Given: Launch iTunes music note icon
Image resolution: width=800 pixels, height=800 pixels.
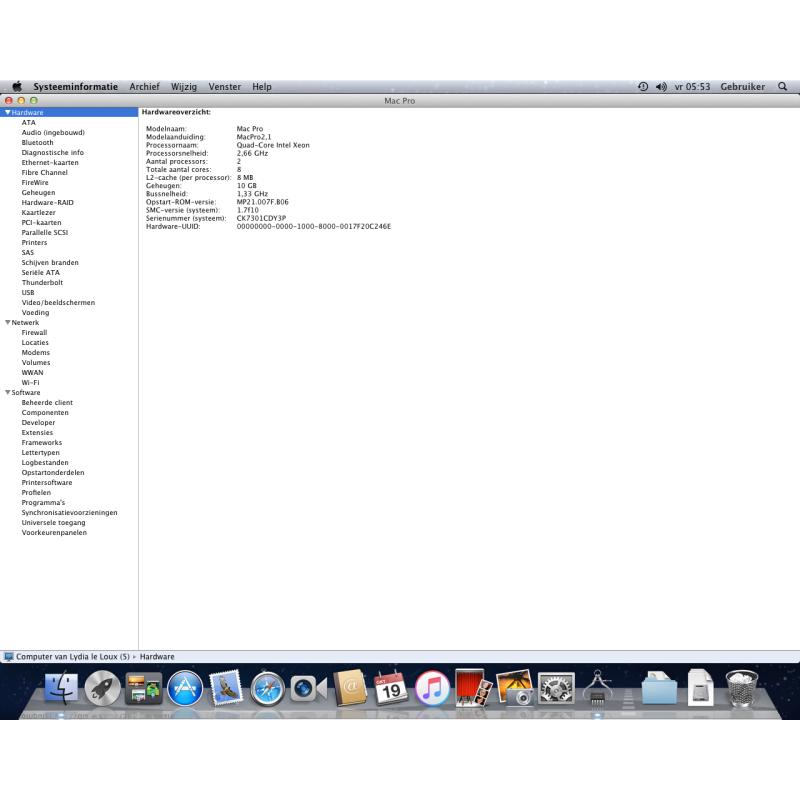Looking at the screenshot, I should pyautogui.click(x=432, y=688).
